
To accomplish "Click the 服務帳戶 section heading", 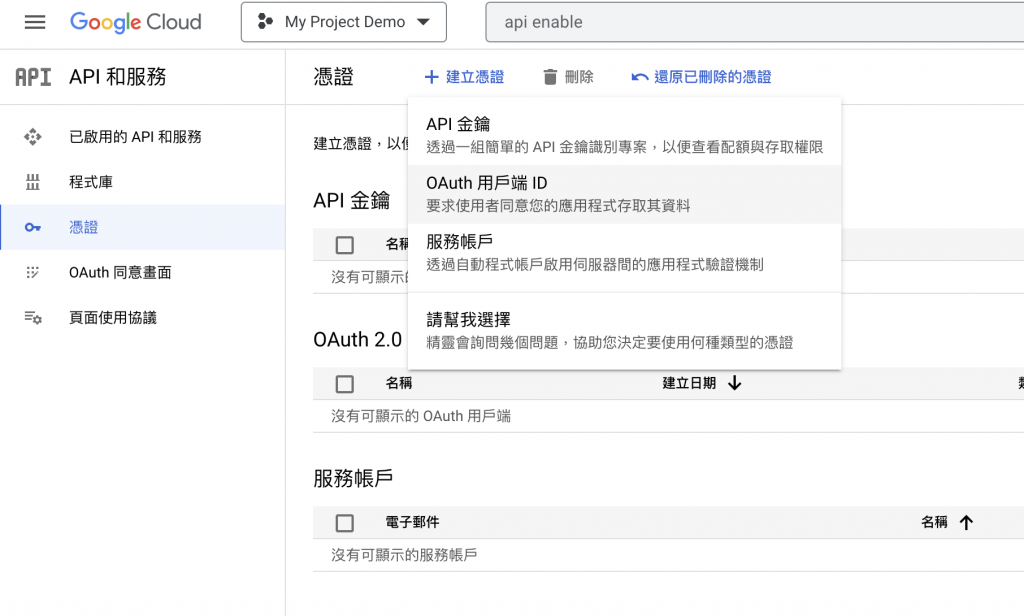I will tap(353, 479).
